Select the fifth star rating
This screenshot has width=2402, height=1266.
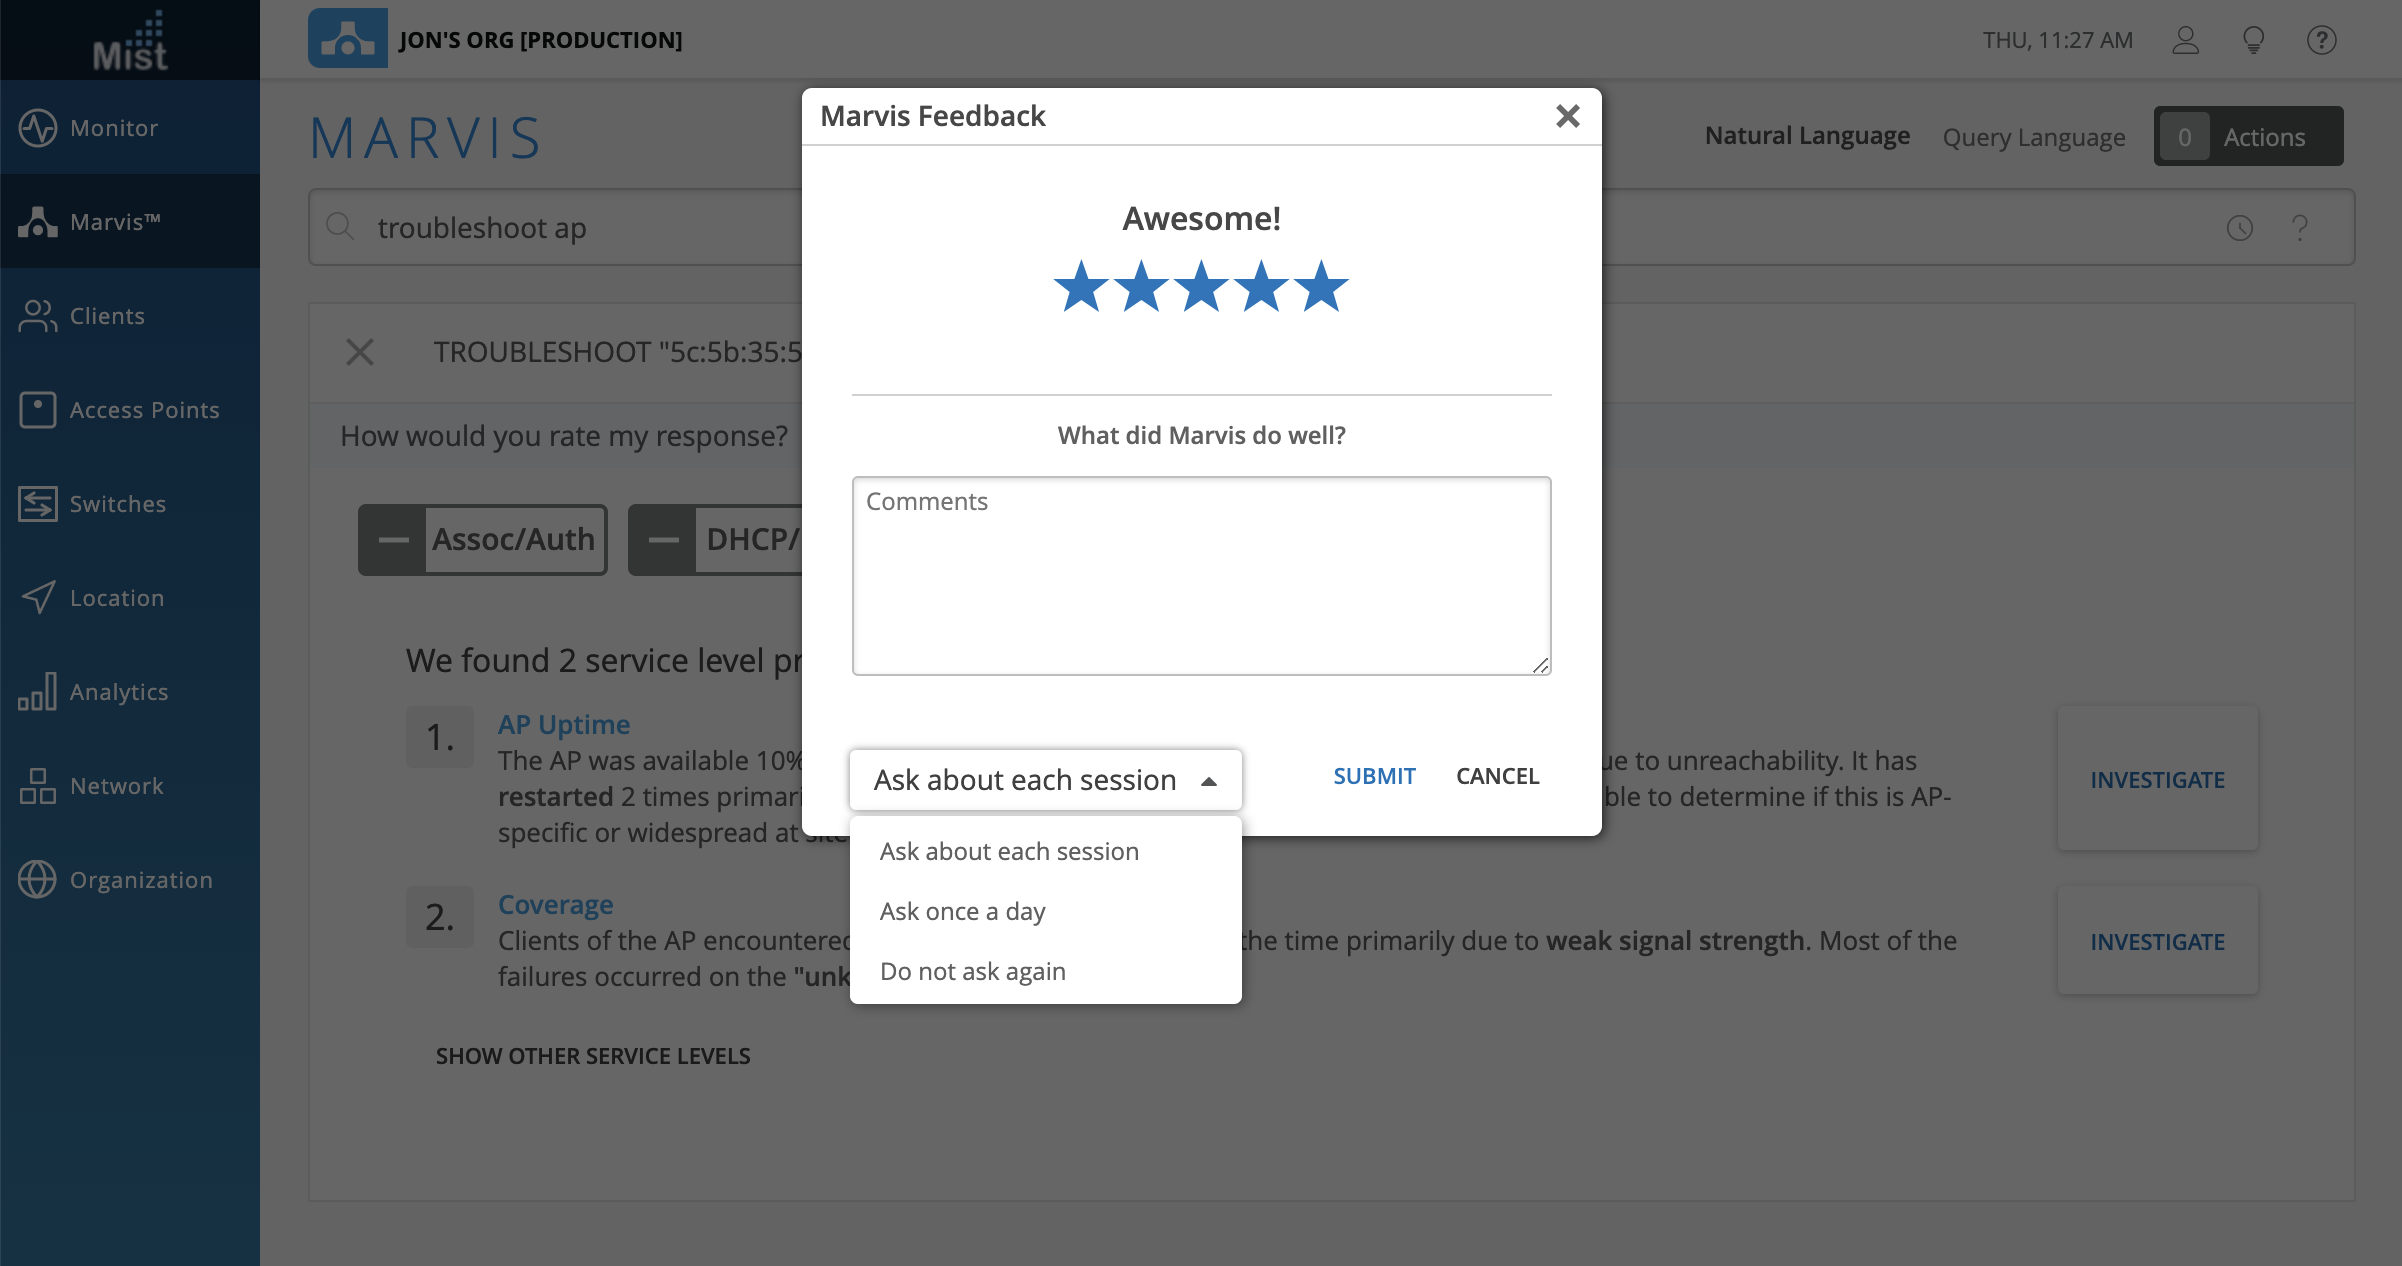click(1321, 287)
